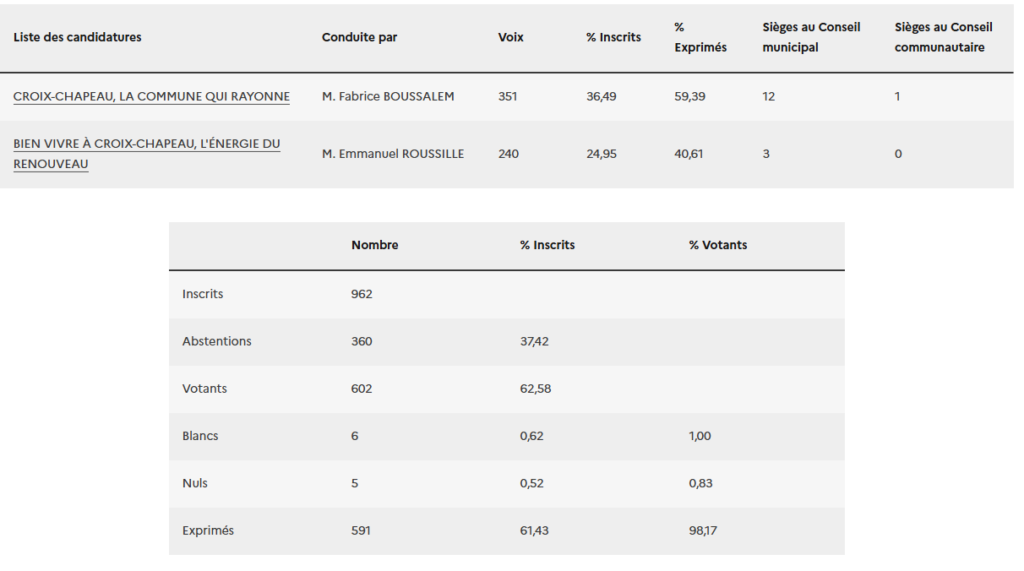
Task: Click the Votants row label
Action: click(x=204, y=388)
